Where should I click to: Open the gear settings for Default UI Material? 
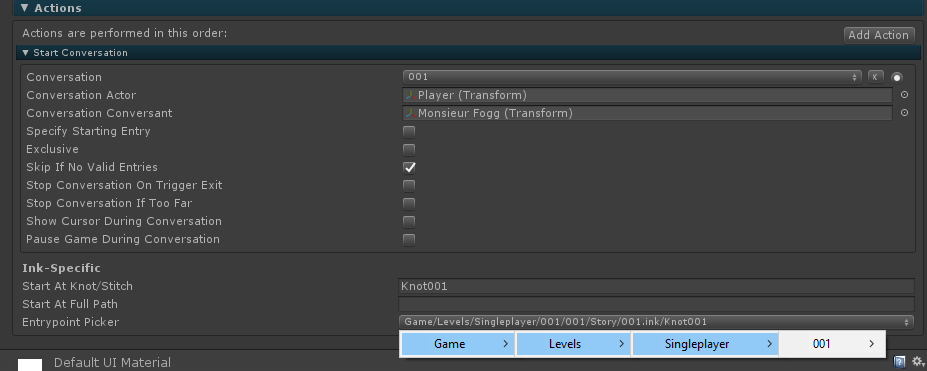918,361
